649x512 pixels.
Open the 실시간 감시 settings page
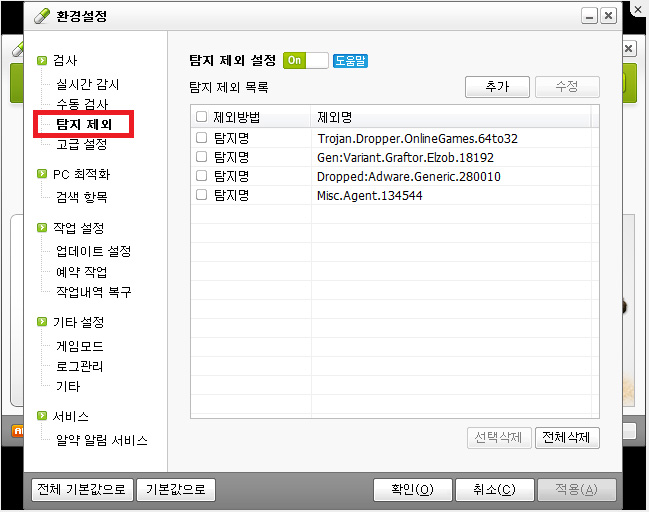pos(88,84)
